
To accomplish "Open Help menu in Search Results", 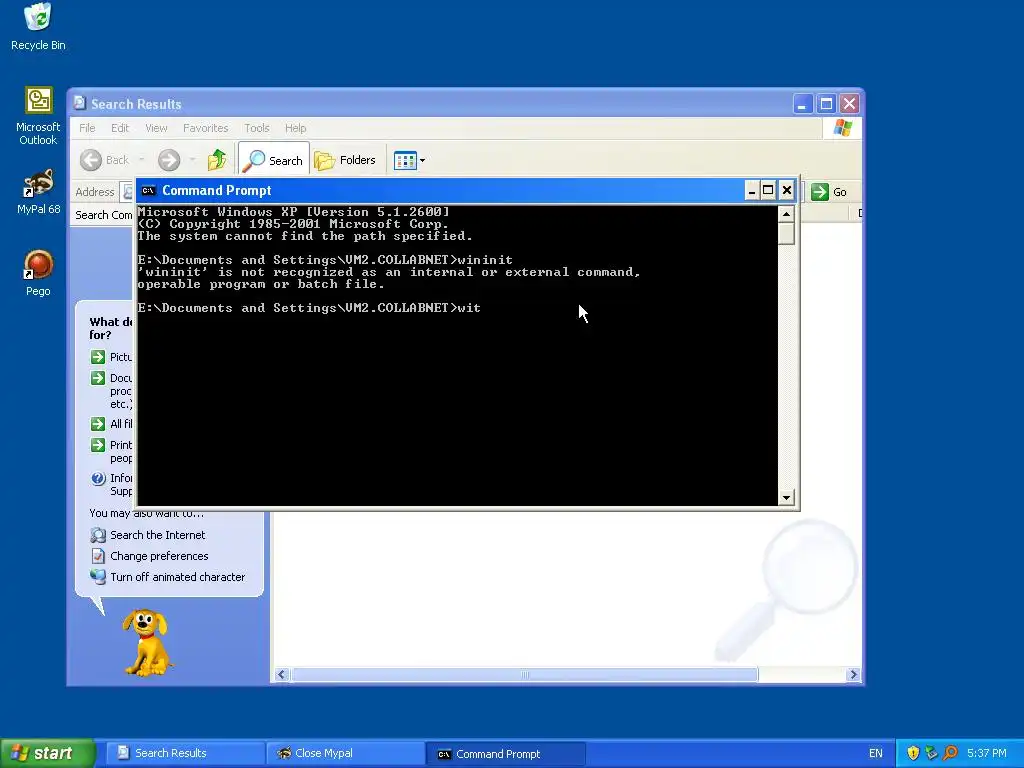I will 295,128.
